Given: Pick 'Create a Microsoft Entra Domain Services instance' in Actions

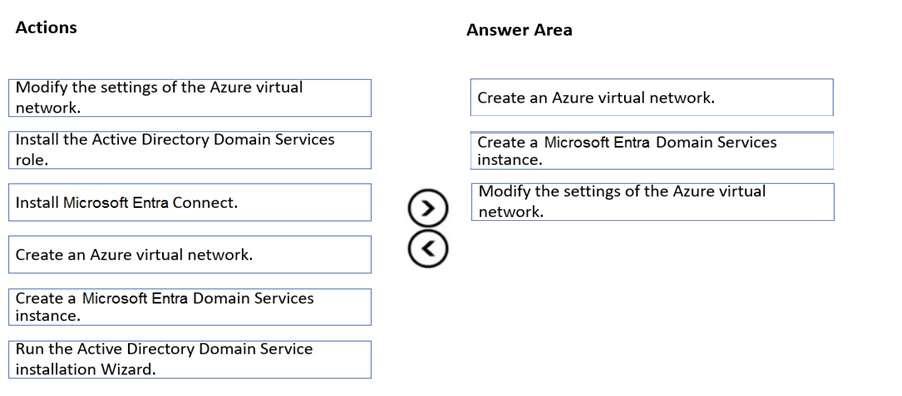Looking at the screenshot, I should pyautogui.click(x=190, y=307).
